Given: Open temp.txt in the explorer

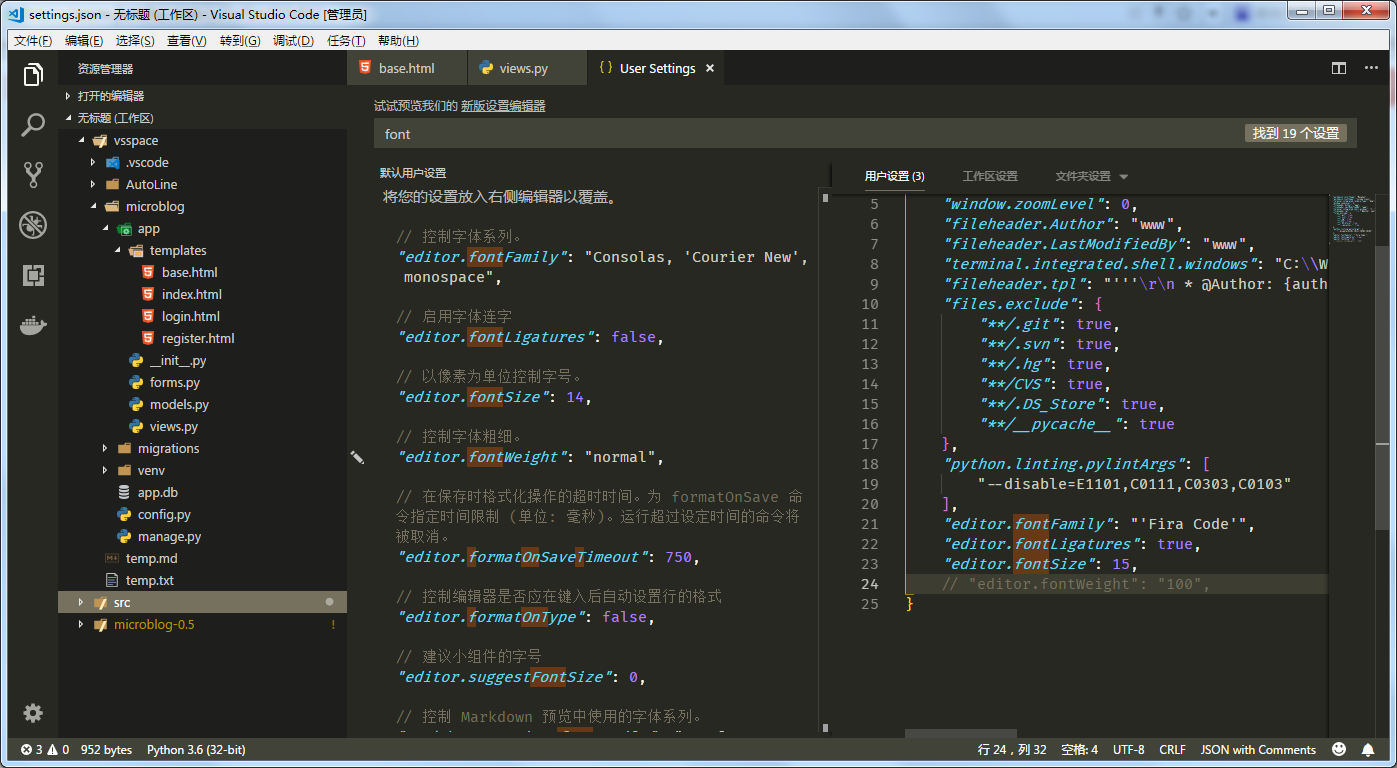Looking at the screenshot, I should pyautogui.click(x=149, y=580).
